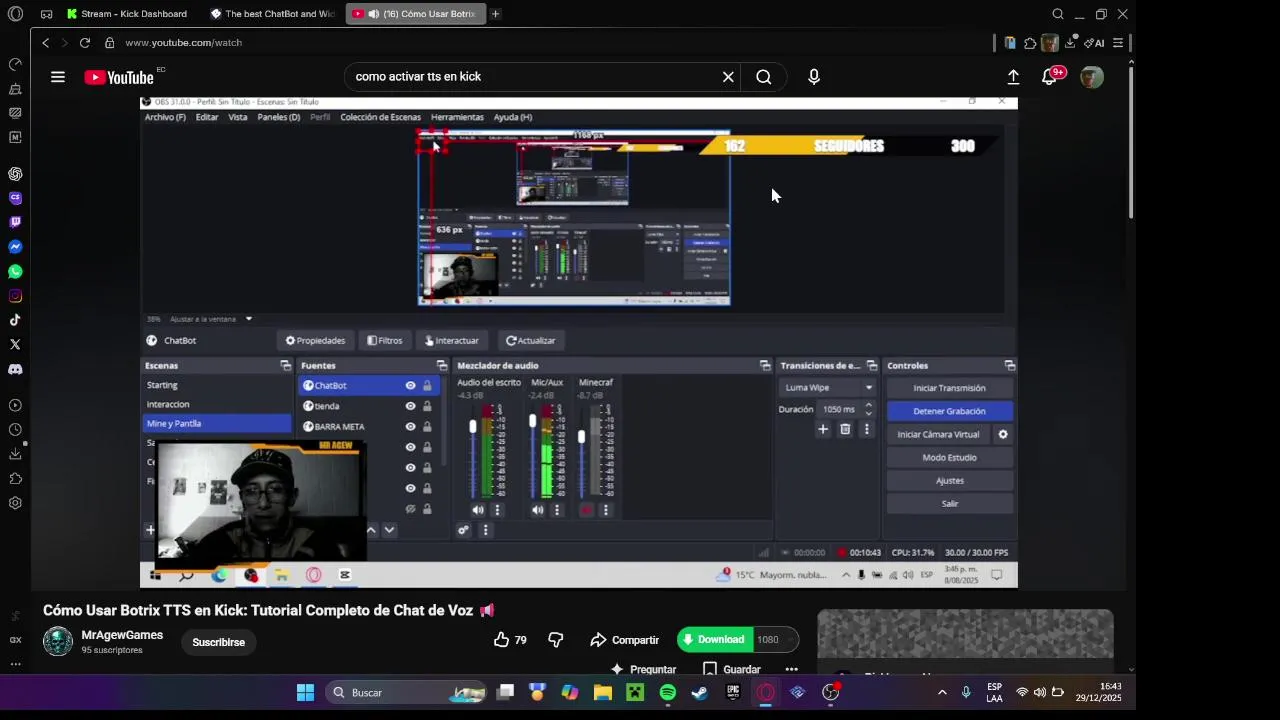Open YouTube account avatar menu
The width and height of the screenshot is (1280, 720).
(1092, 77)
